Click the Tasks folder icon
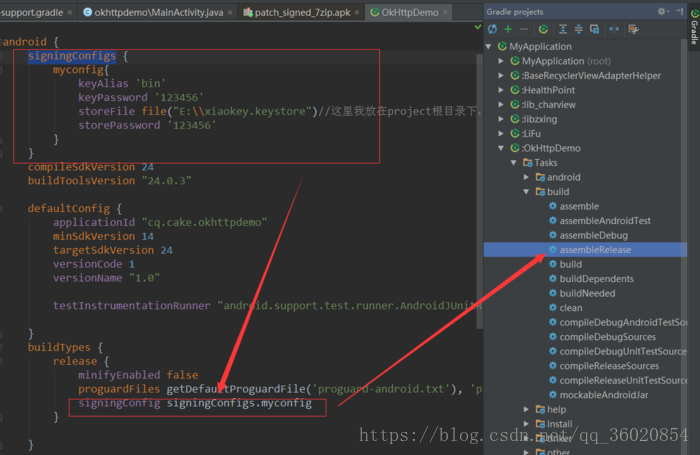Image resolution: width=700 pixels, height=455 pixels. point(528,163)
